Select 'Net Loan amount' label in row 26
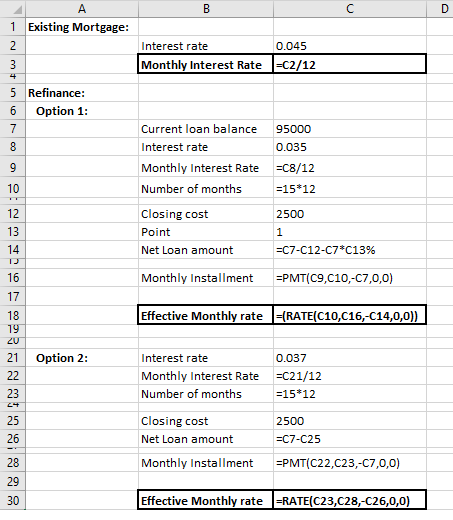The image size is (453, 520). coord(206,439)
